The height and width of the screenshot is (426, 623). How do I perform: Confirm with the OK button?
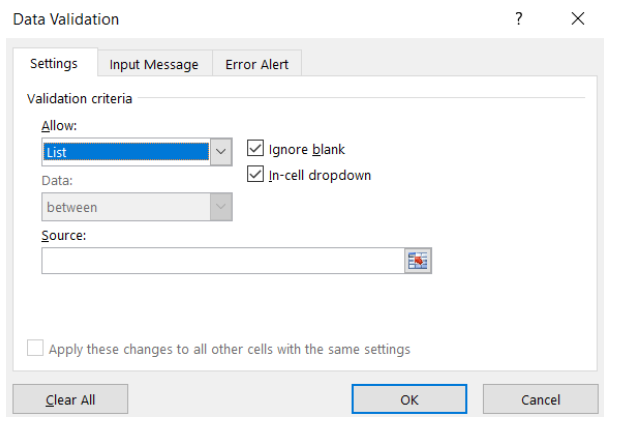coord(409,399)
